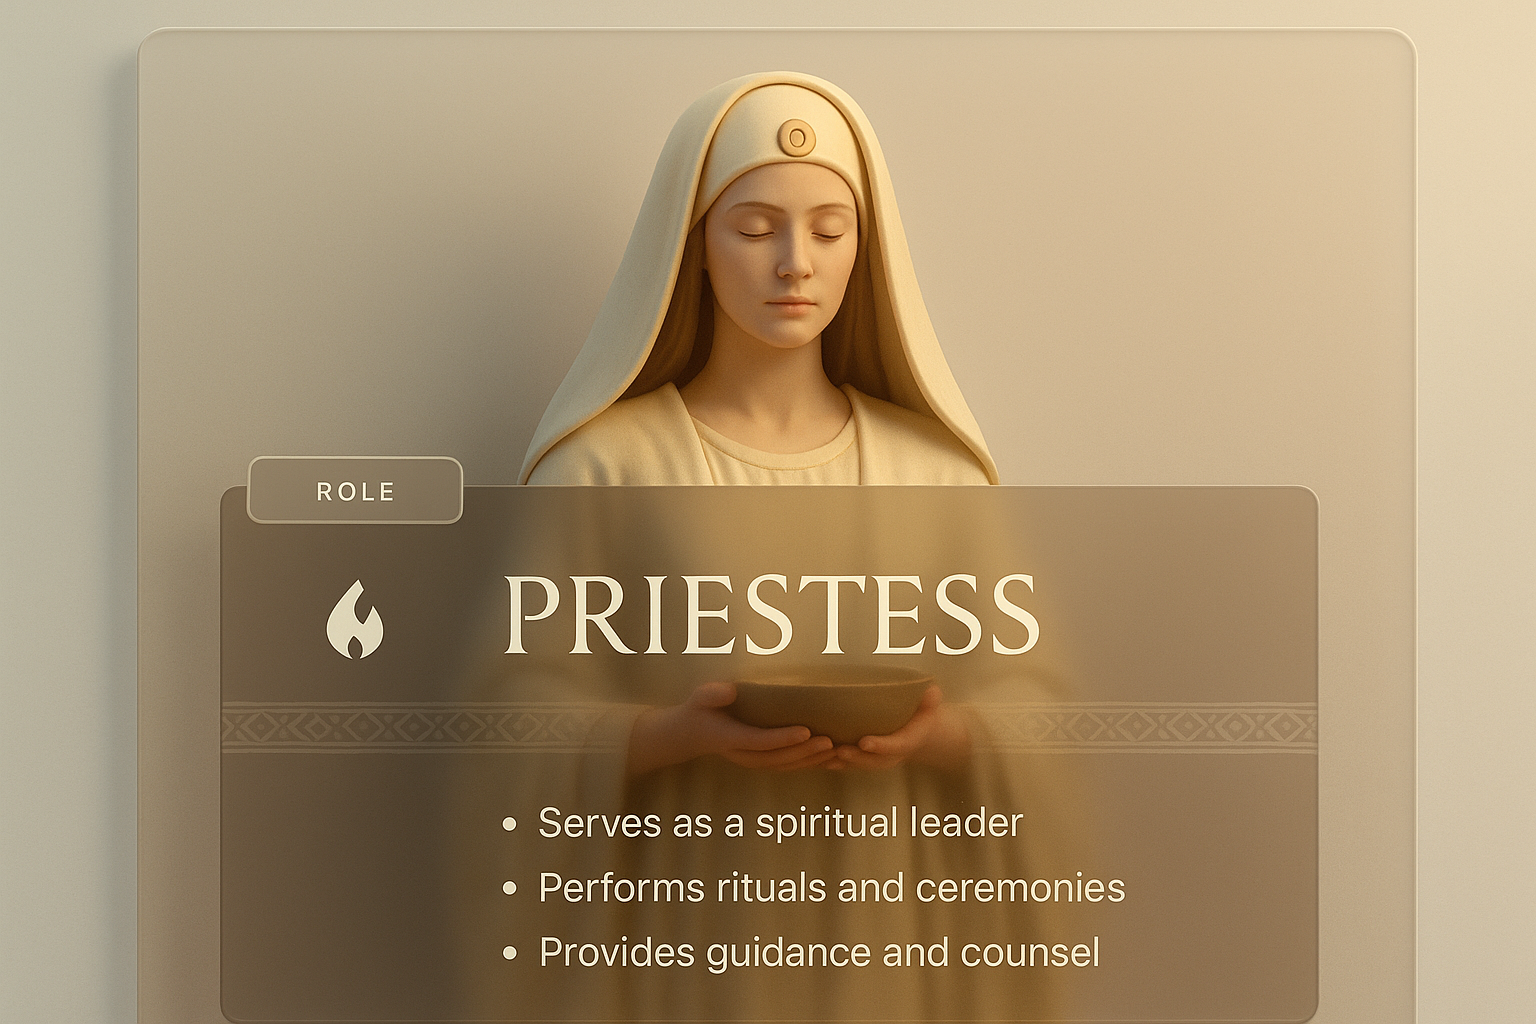Select the bullet dot before 'Serves as a spiritual leader'
Image resolution: width=1536 pixels, height=1024 pixels.
click(510, 825)
